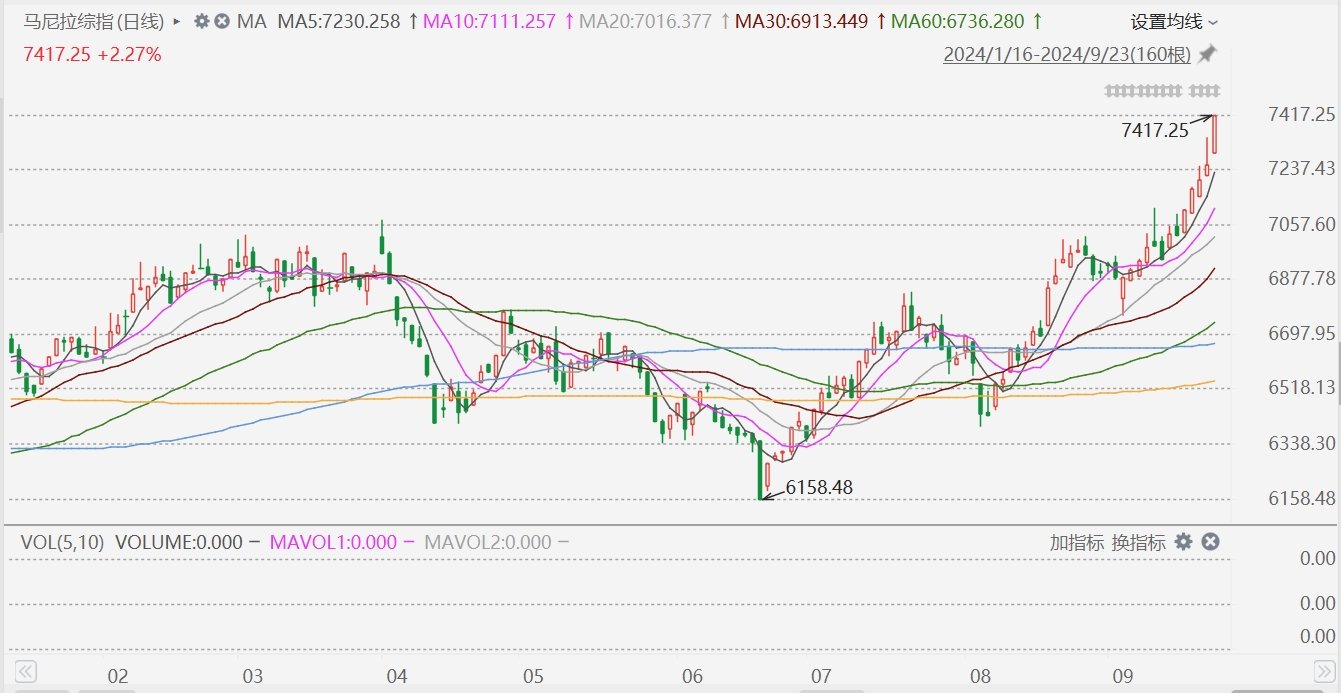The height and width of the screenshot is (693, 1341).
Task: Click the 加指标 button
Action: tap(1077, 542)
